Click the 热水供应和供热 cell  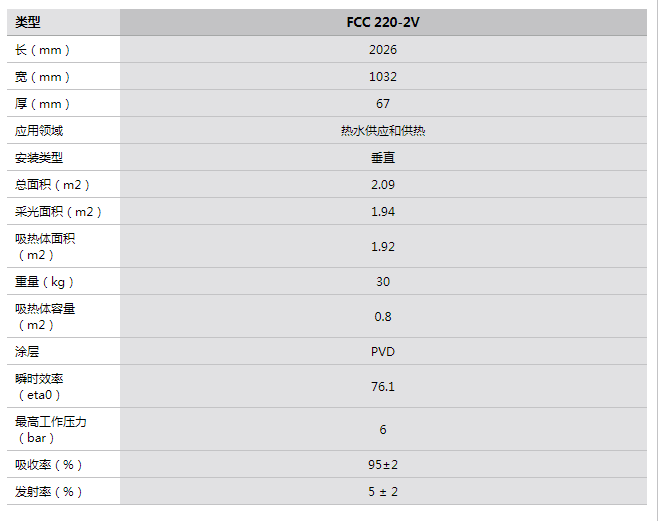click(382, 131)
